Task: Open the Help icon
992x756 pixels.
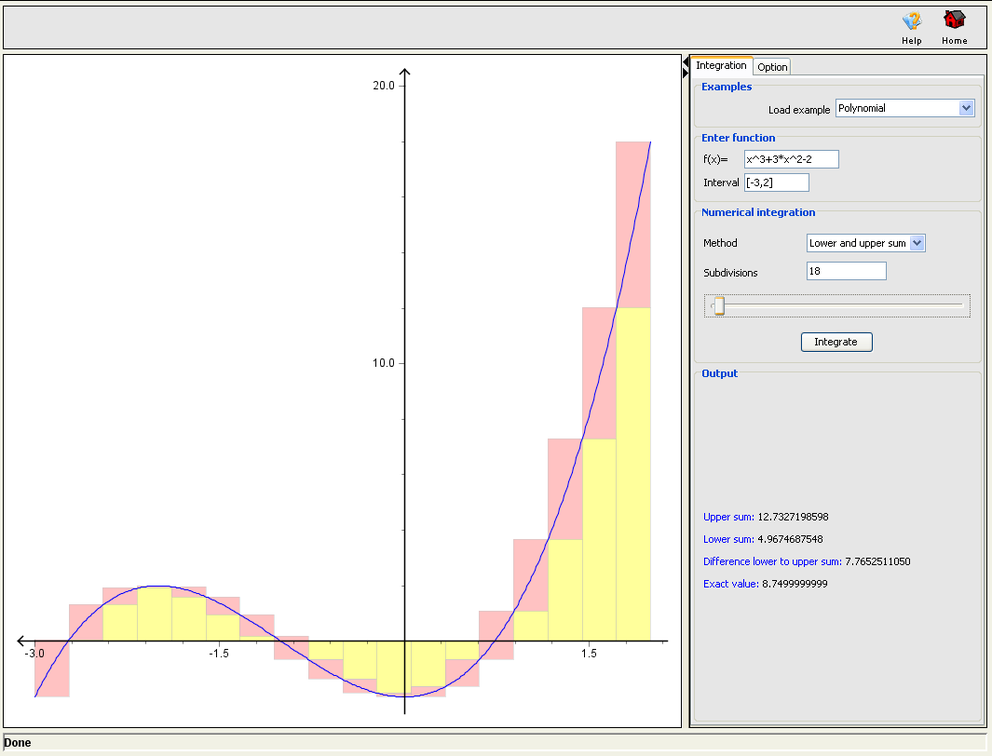Action: tap(911, 20)
